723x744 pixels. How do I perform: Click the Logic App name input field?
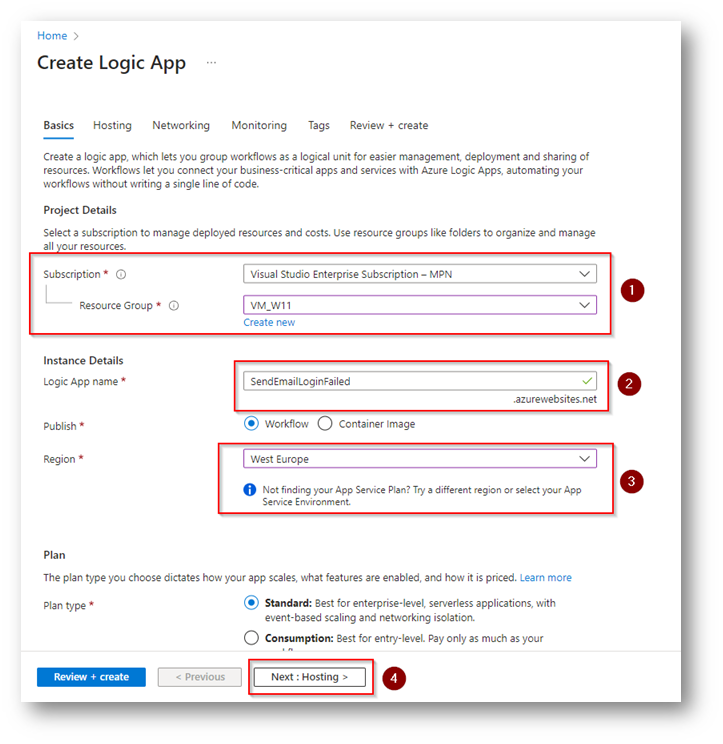pyautogui.click(x=410, y=381)
